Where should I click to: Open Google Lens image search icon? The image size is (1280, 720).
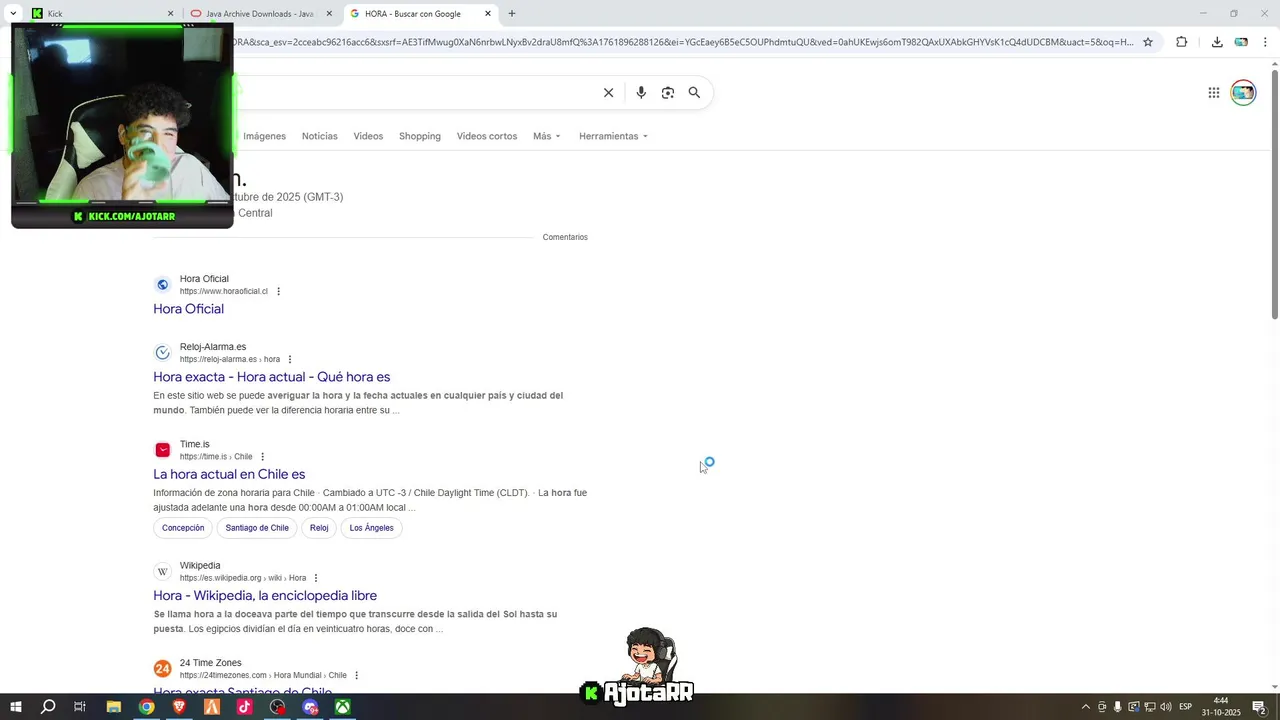coord(668,93)
